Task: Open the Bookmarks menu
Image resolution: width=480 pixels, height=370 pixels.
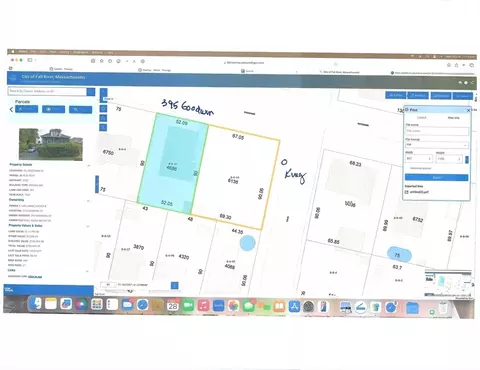Action: (80, 52)
